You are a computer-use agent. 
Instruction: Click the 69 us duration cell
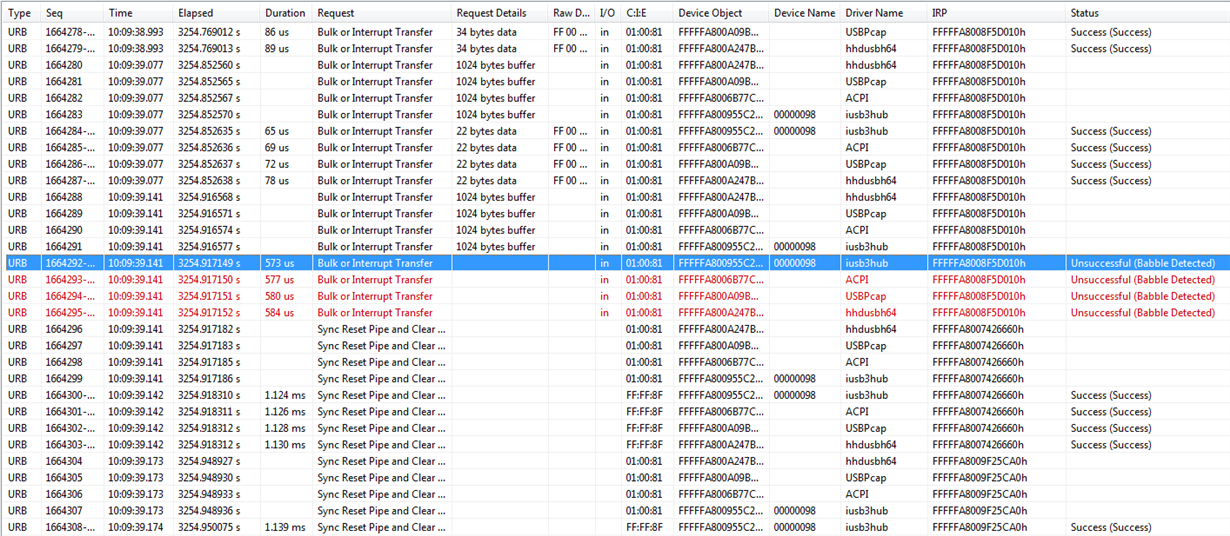coord(277,147)
